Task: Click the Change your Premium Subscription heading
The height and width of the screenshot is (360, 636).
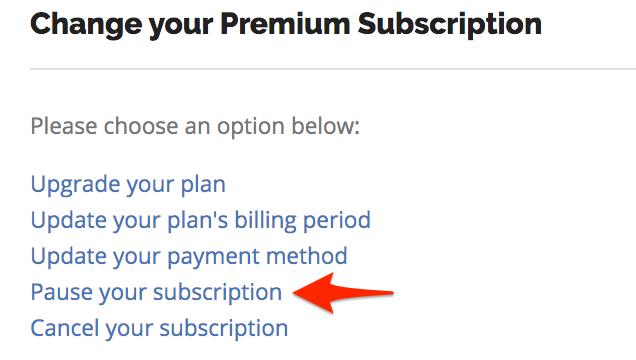Action: [286, 25]
